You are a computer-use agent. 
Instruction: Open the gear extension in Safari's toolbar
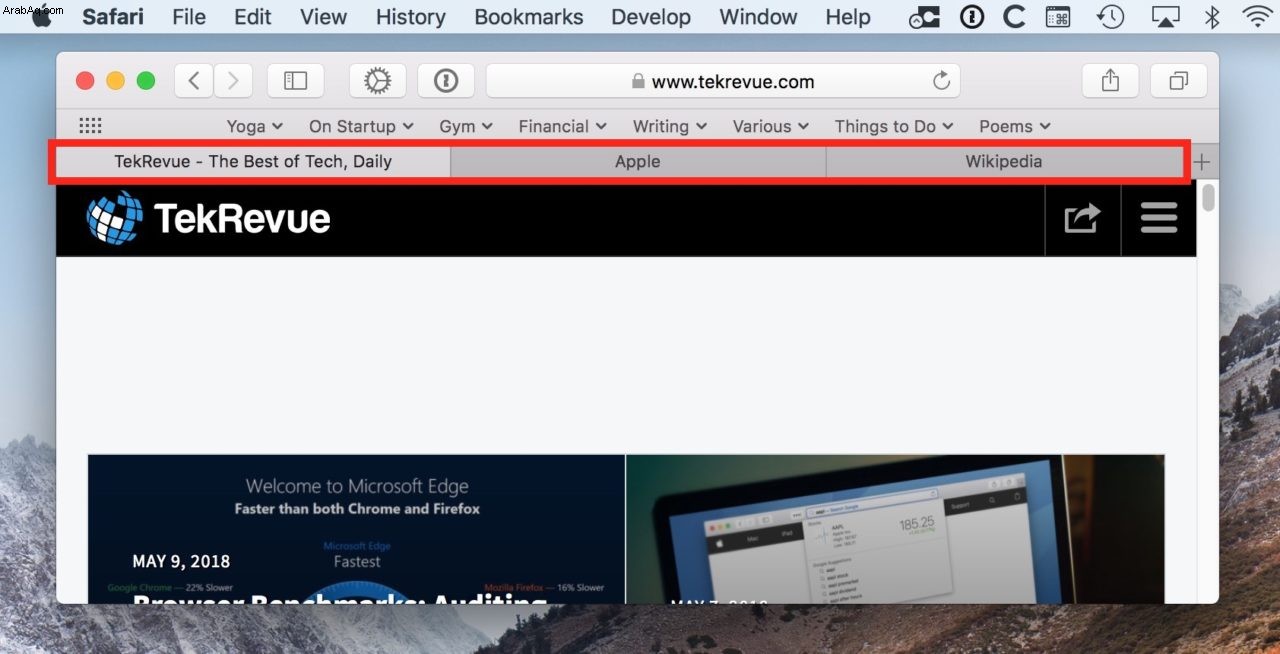[x=377, y=81]
